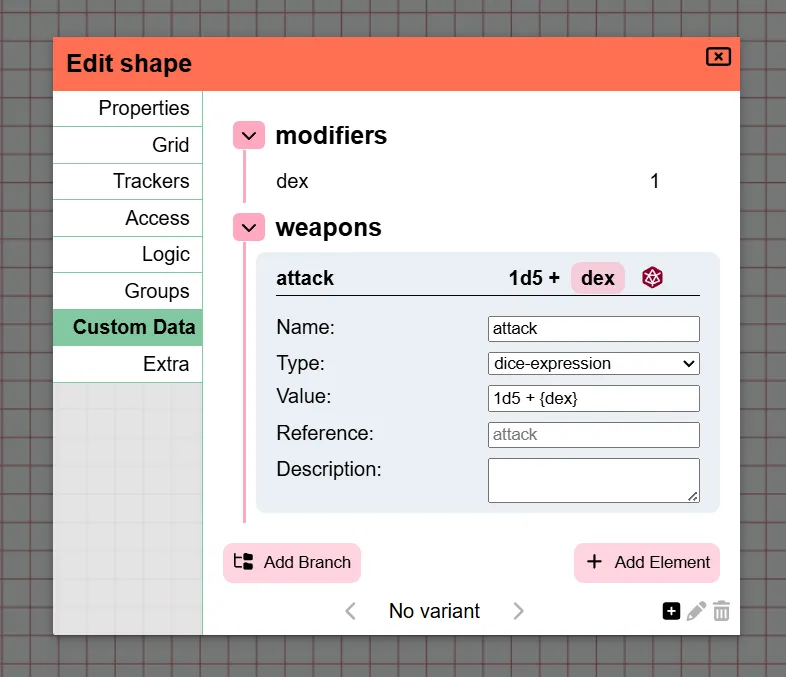Click the dex reference chip
The height and width of the screenshot is (677, 786).
(x=598, y=278)
